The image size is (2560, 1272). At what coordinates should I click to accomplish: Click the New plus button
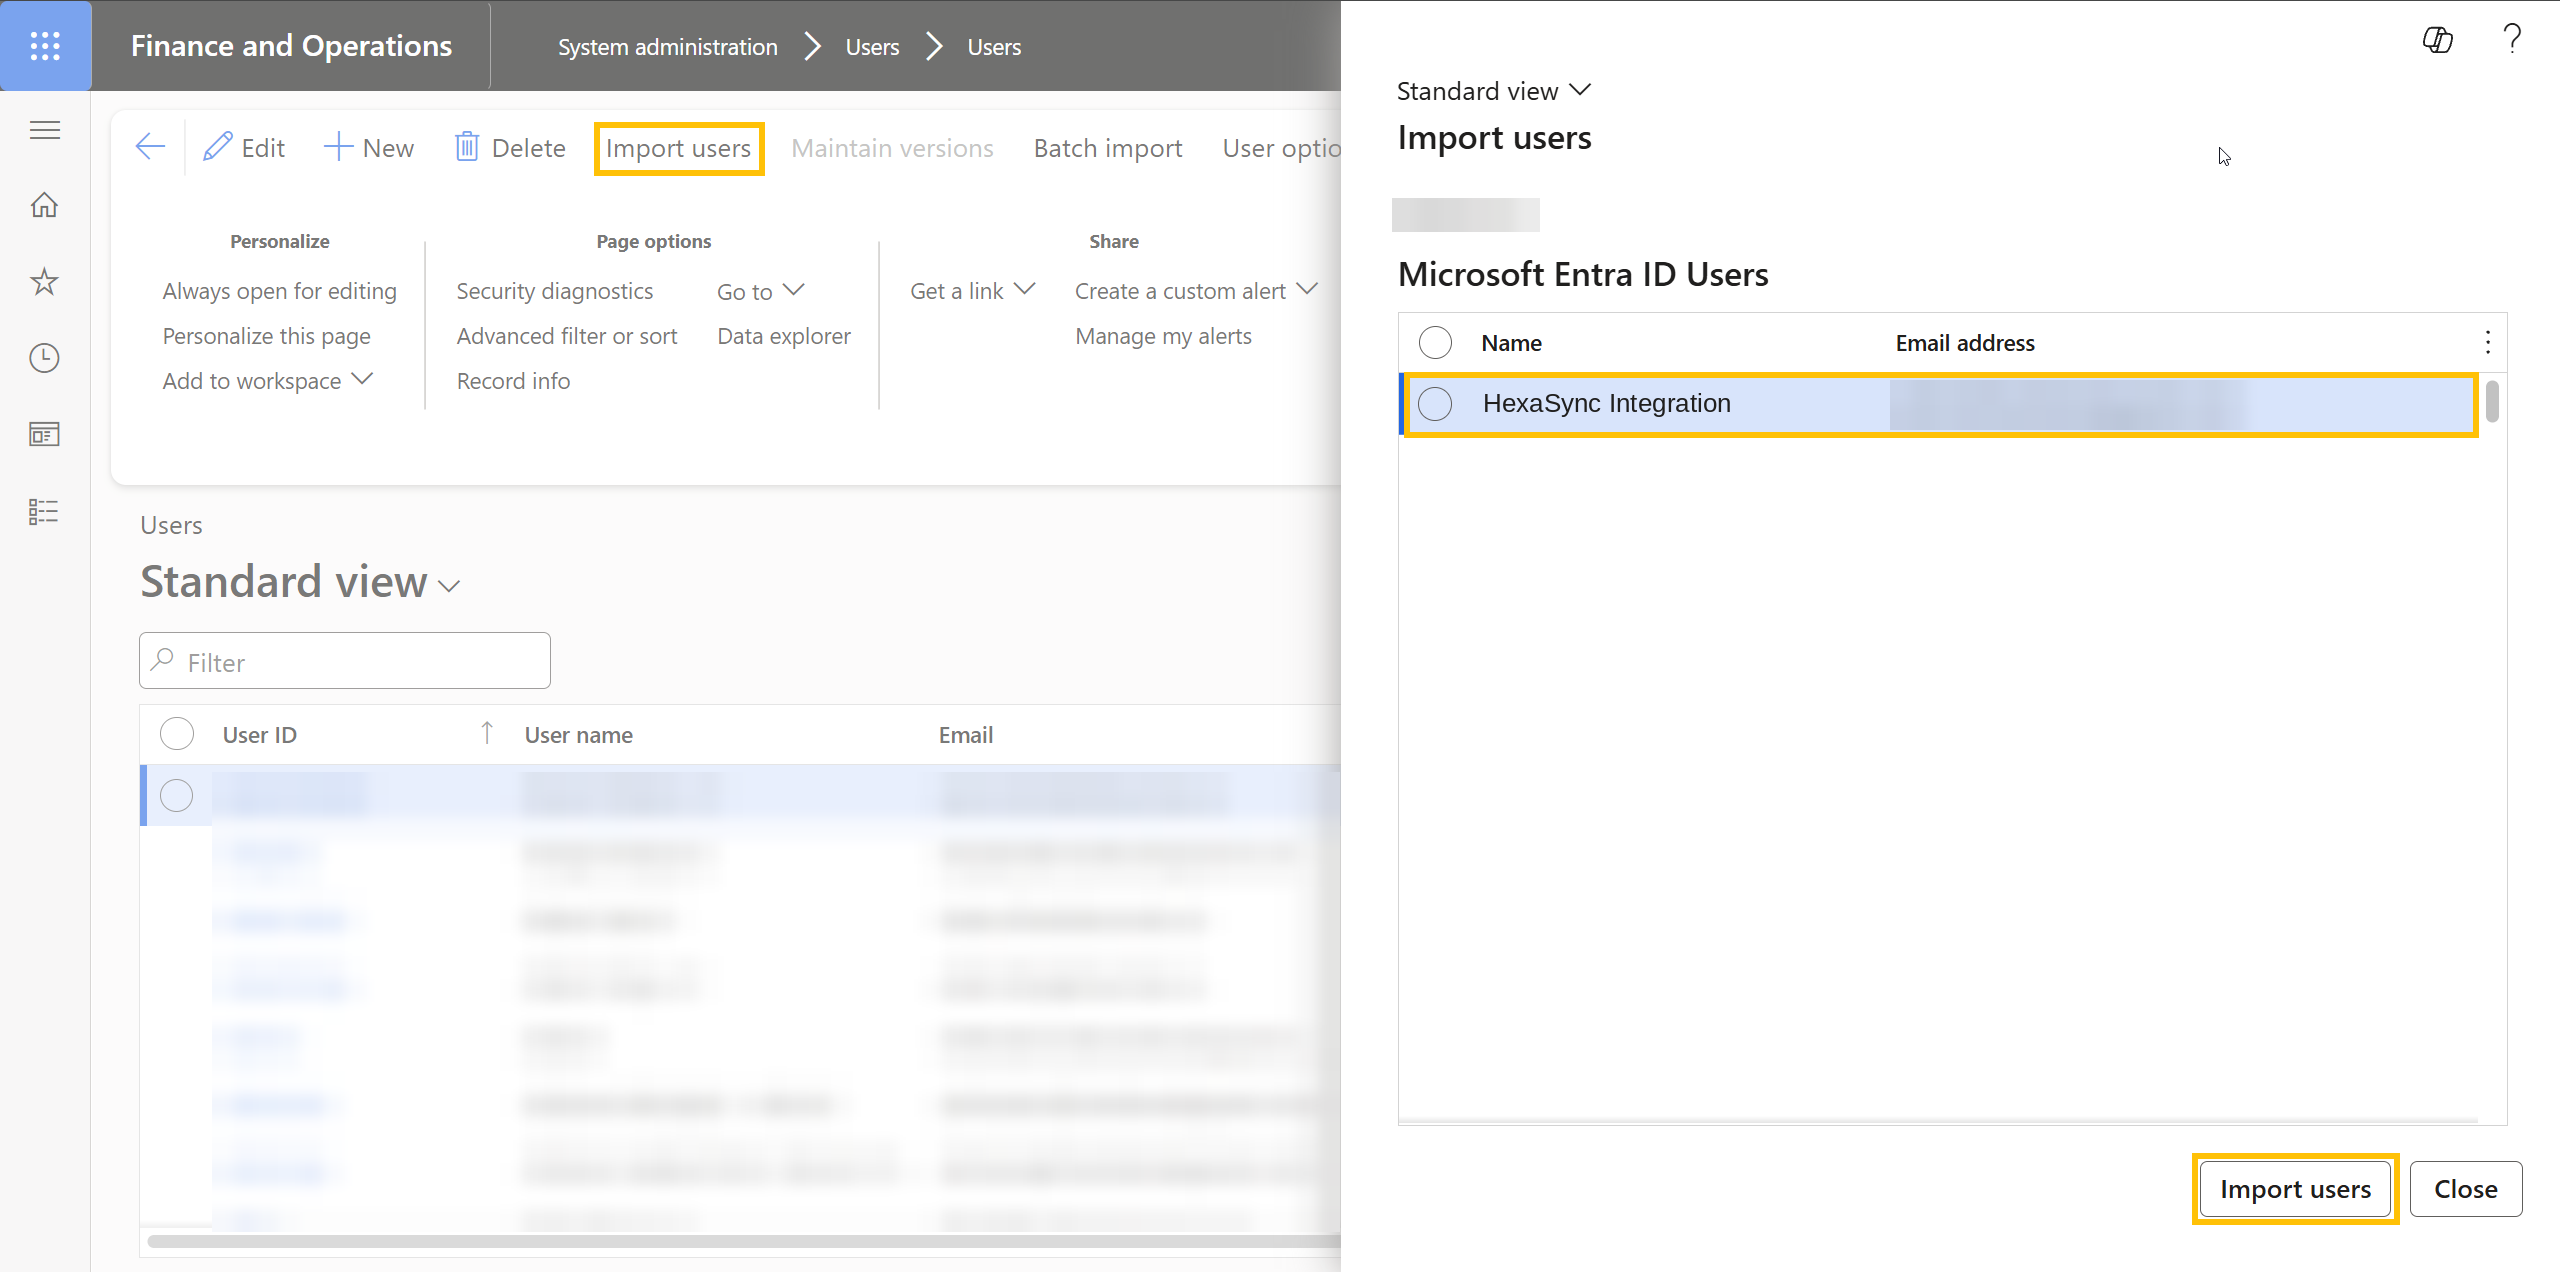pos(369,148)
